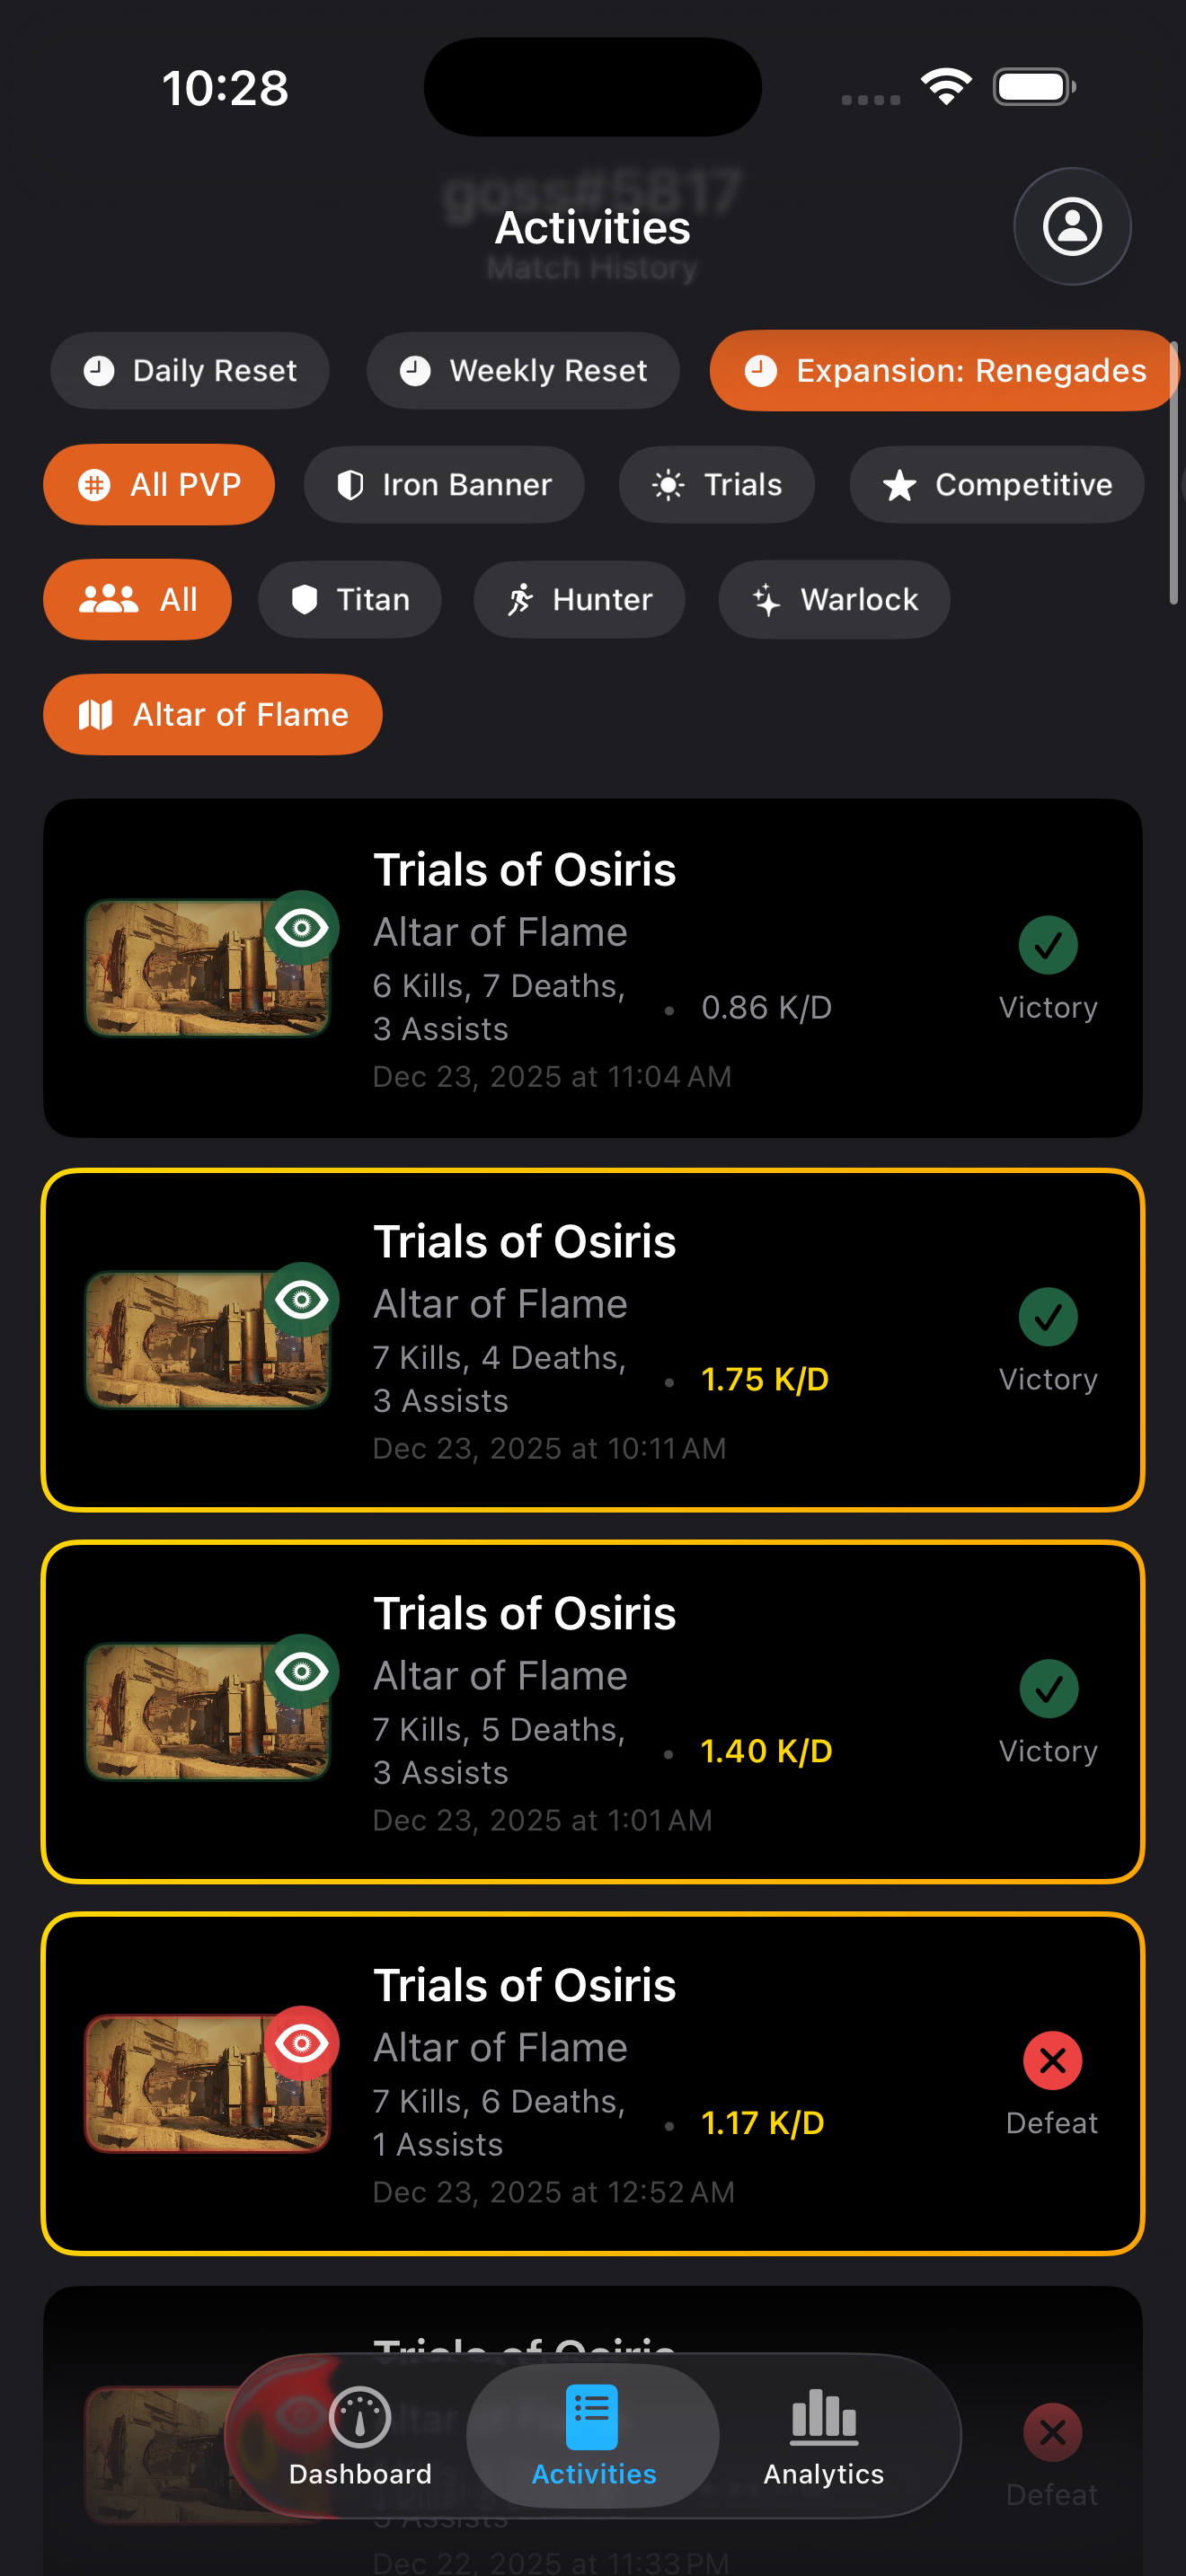Tap the red Defeat X icon at 12:52 AM
1186x2576 pixels.
coord(1052,2061)
